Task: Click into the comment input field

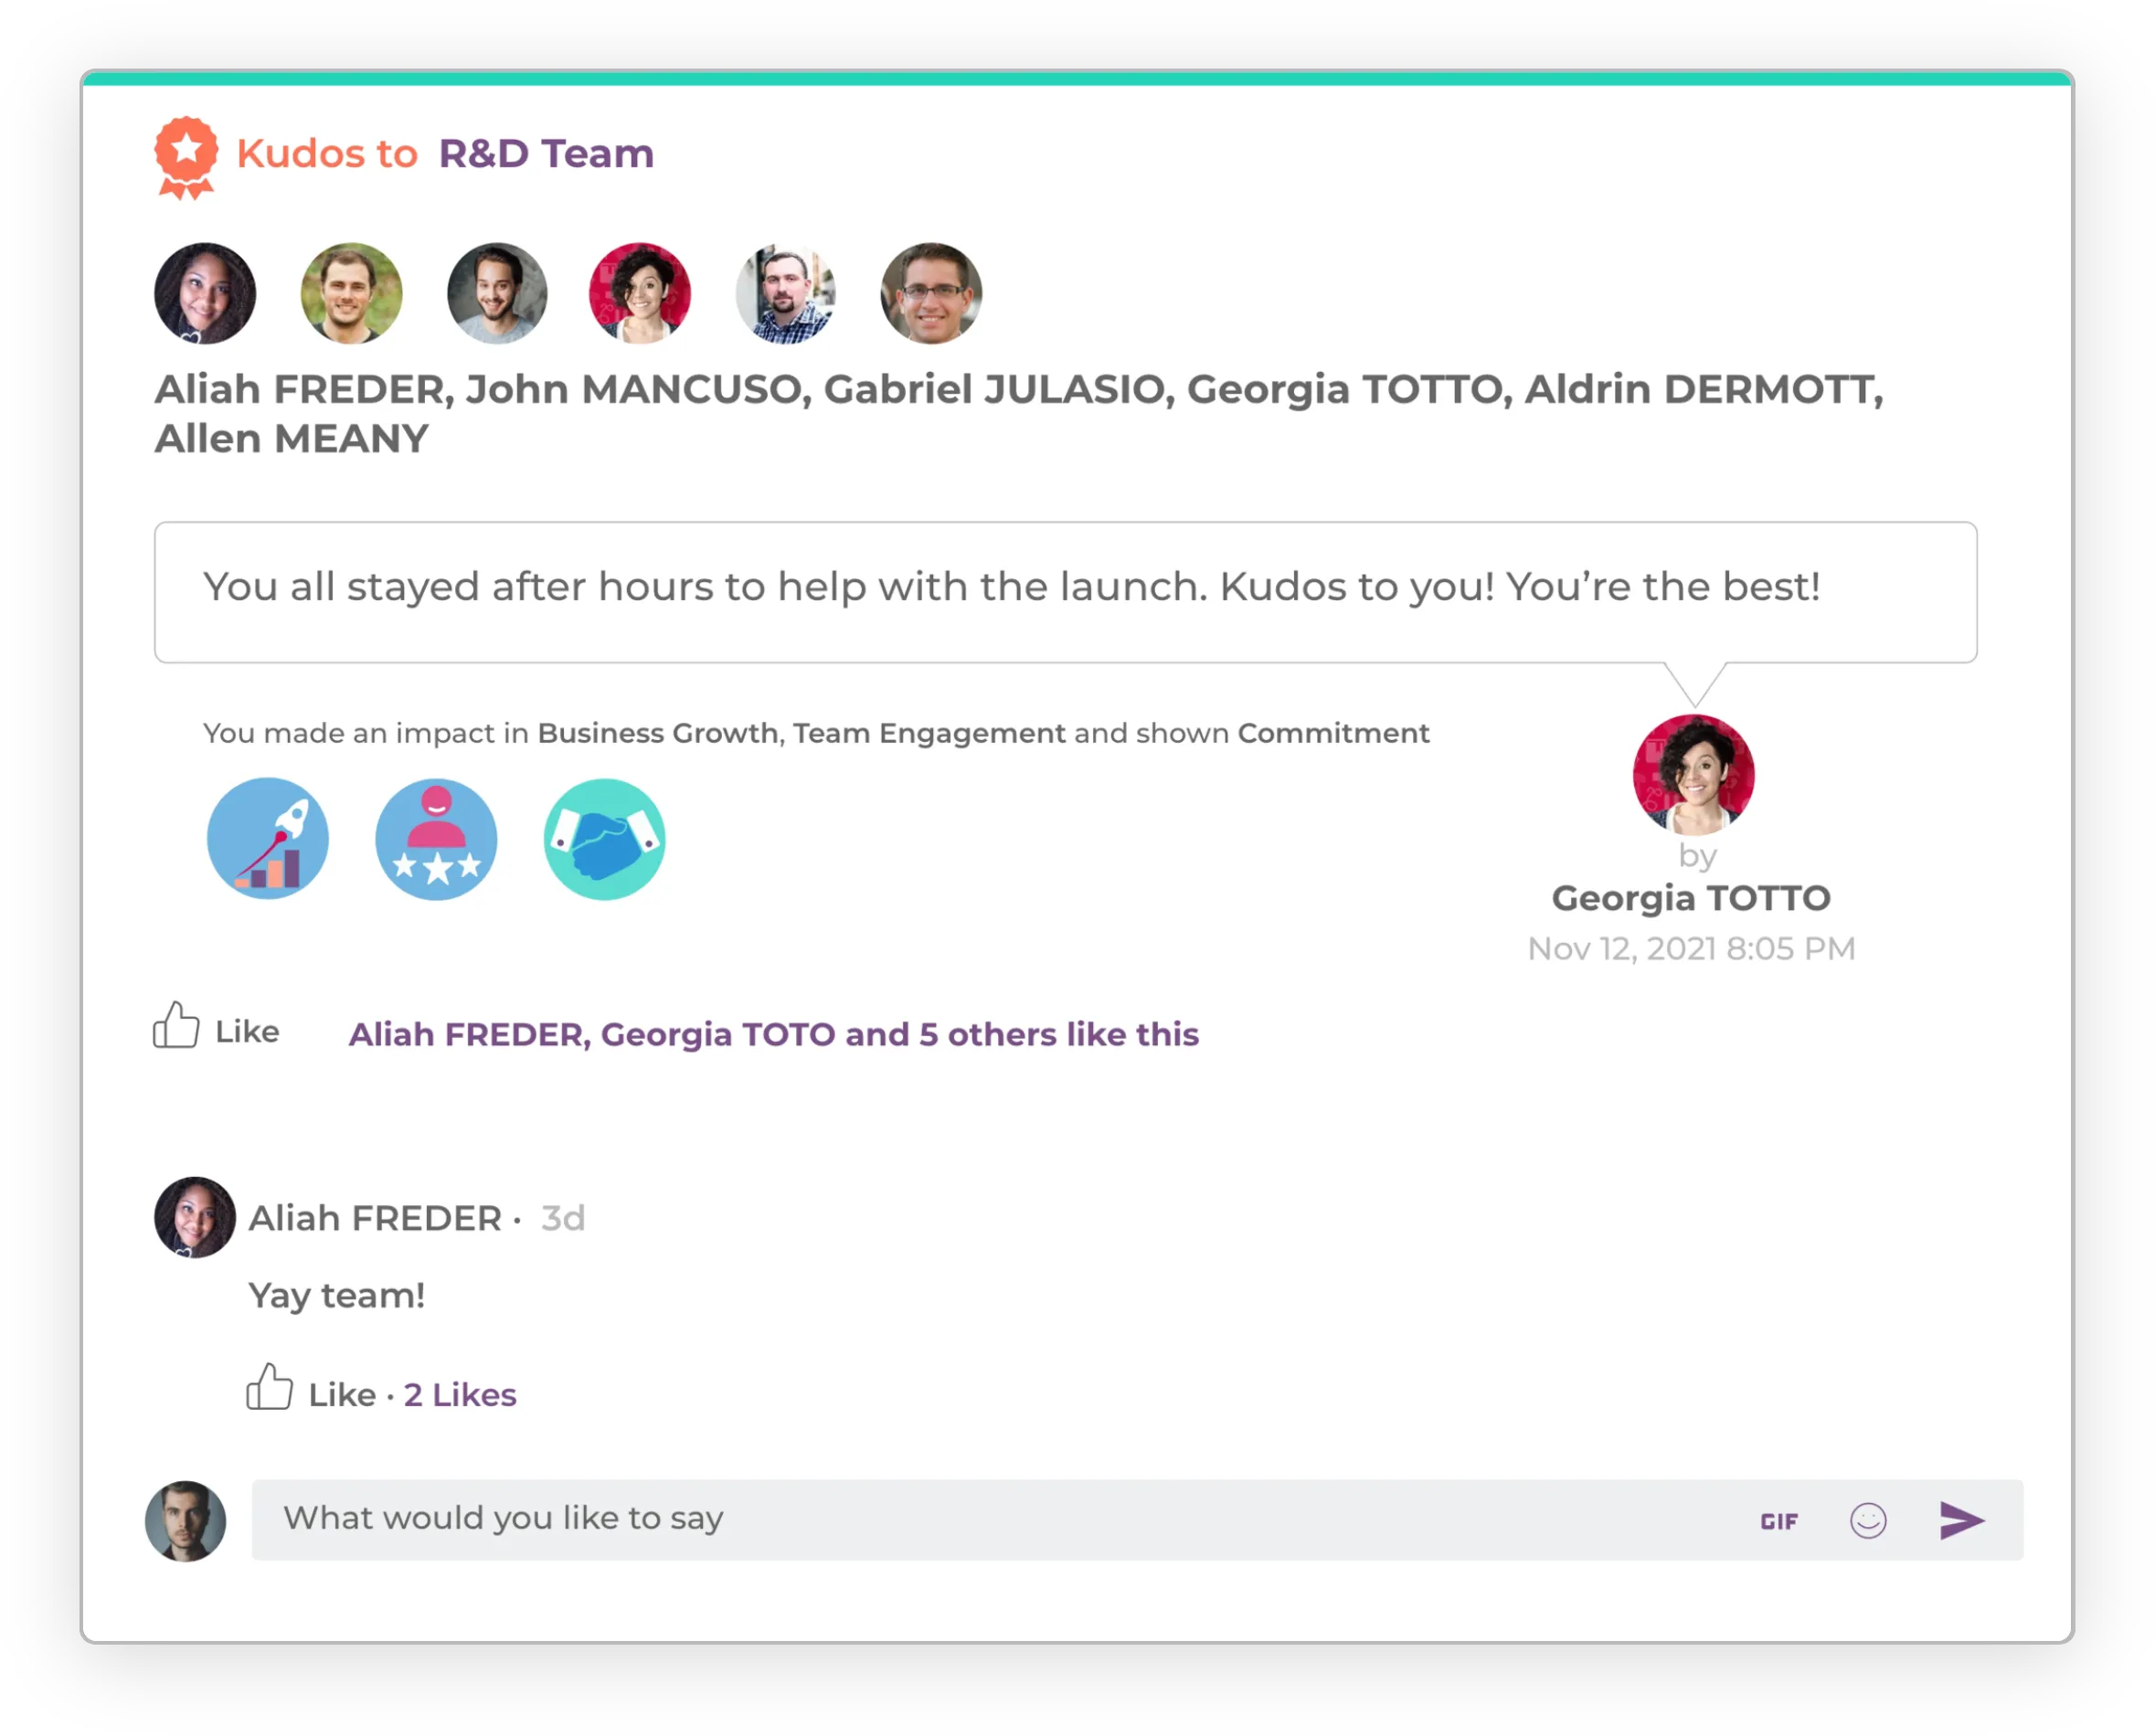Action: [x=1000, y=1520]
